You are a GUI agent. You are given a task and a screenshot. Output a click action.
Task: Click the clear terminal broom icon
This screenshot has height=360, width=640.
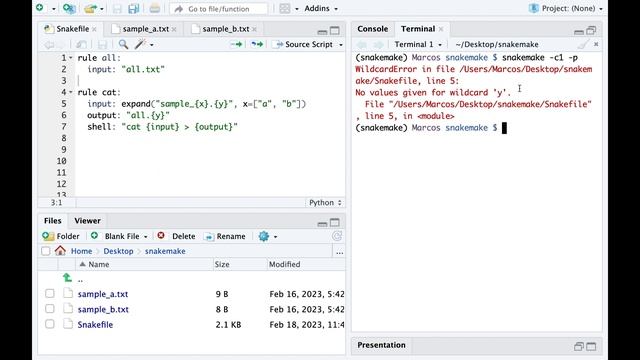(x=583, y=44)
